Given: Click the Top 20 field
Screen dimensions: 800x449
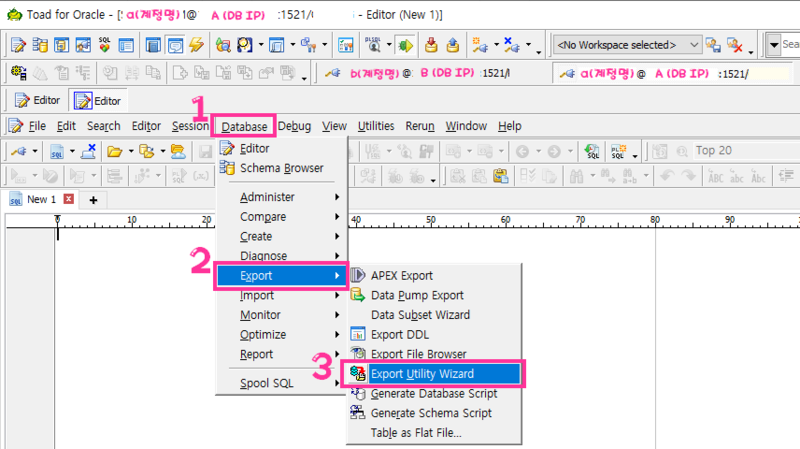Looking at the screenshot, I should click(x=745, y=151).
